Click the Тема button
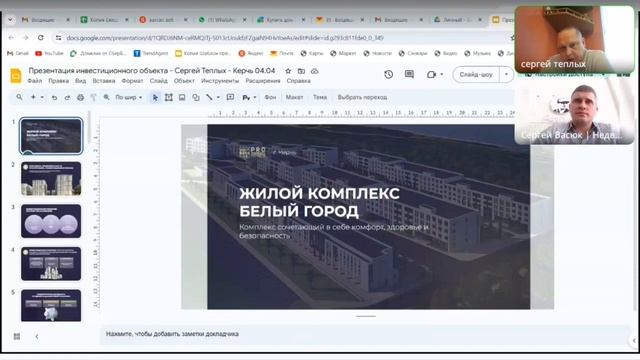 [320, 98]
